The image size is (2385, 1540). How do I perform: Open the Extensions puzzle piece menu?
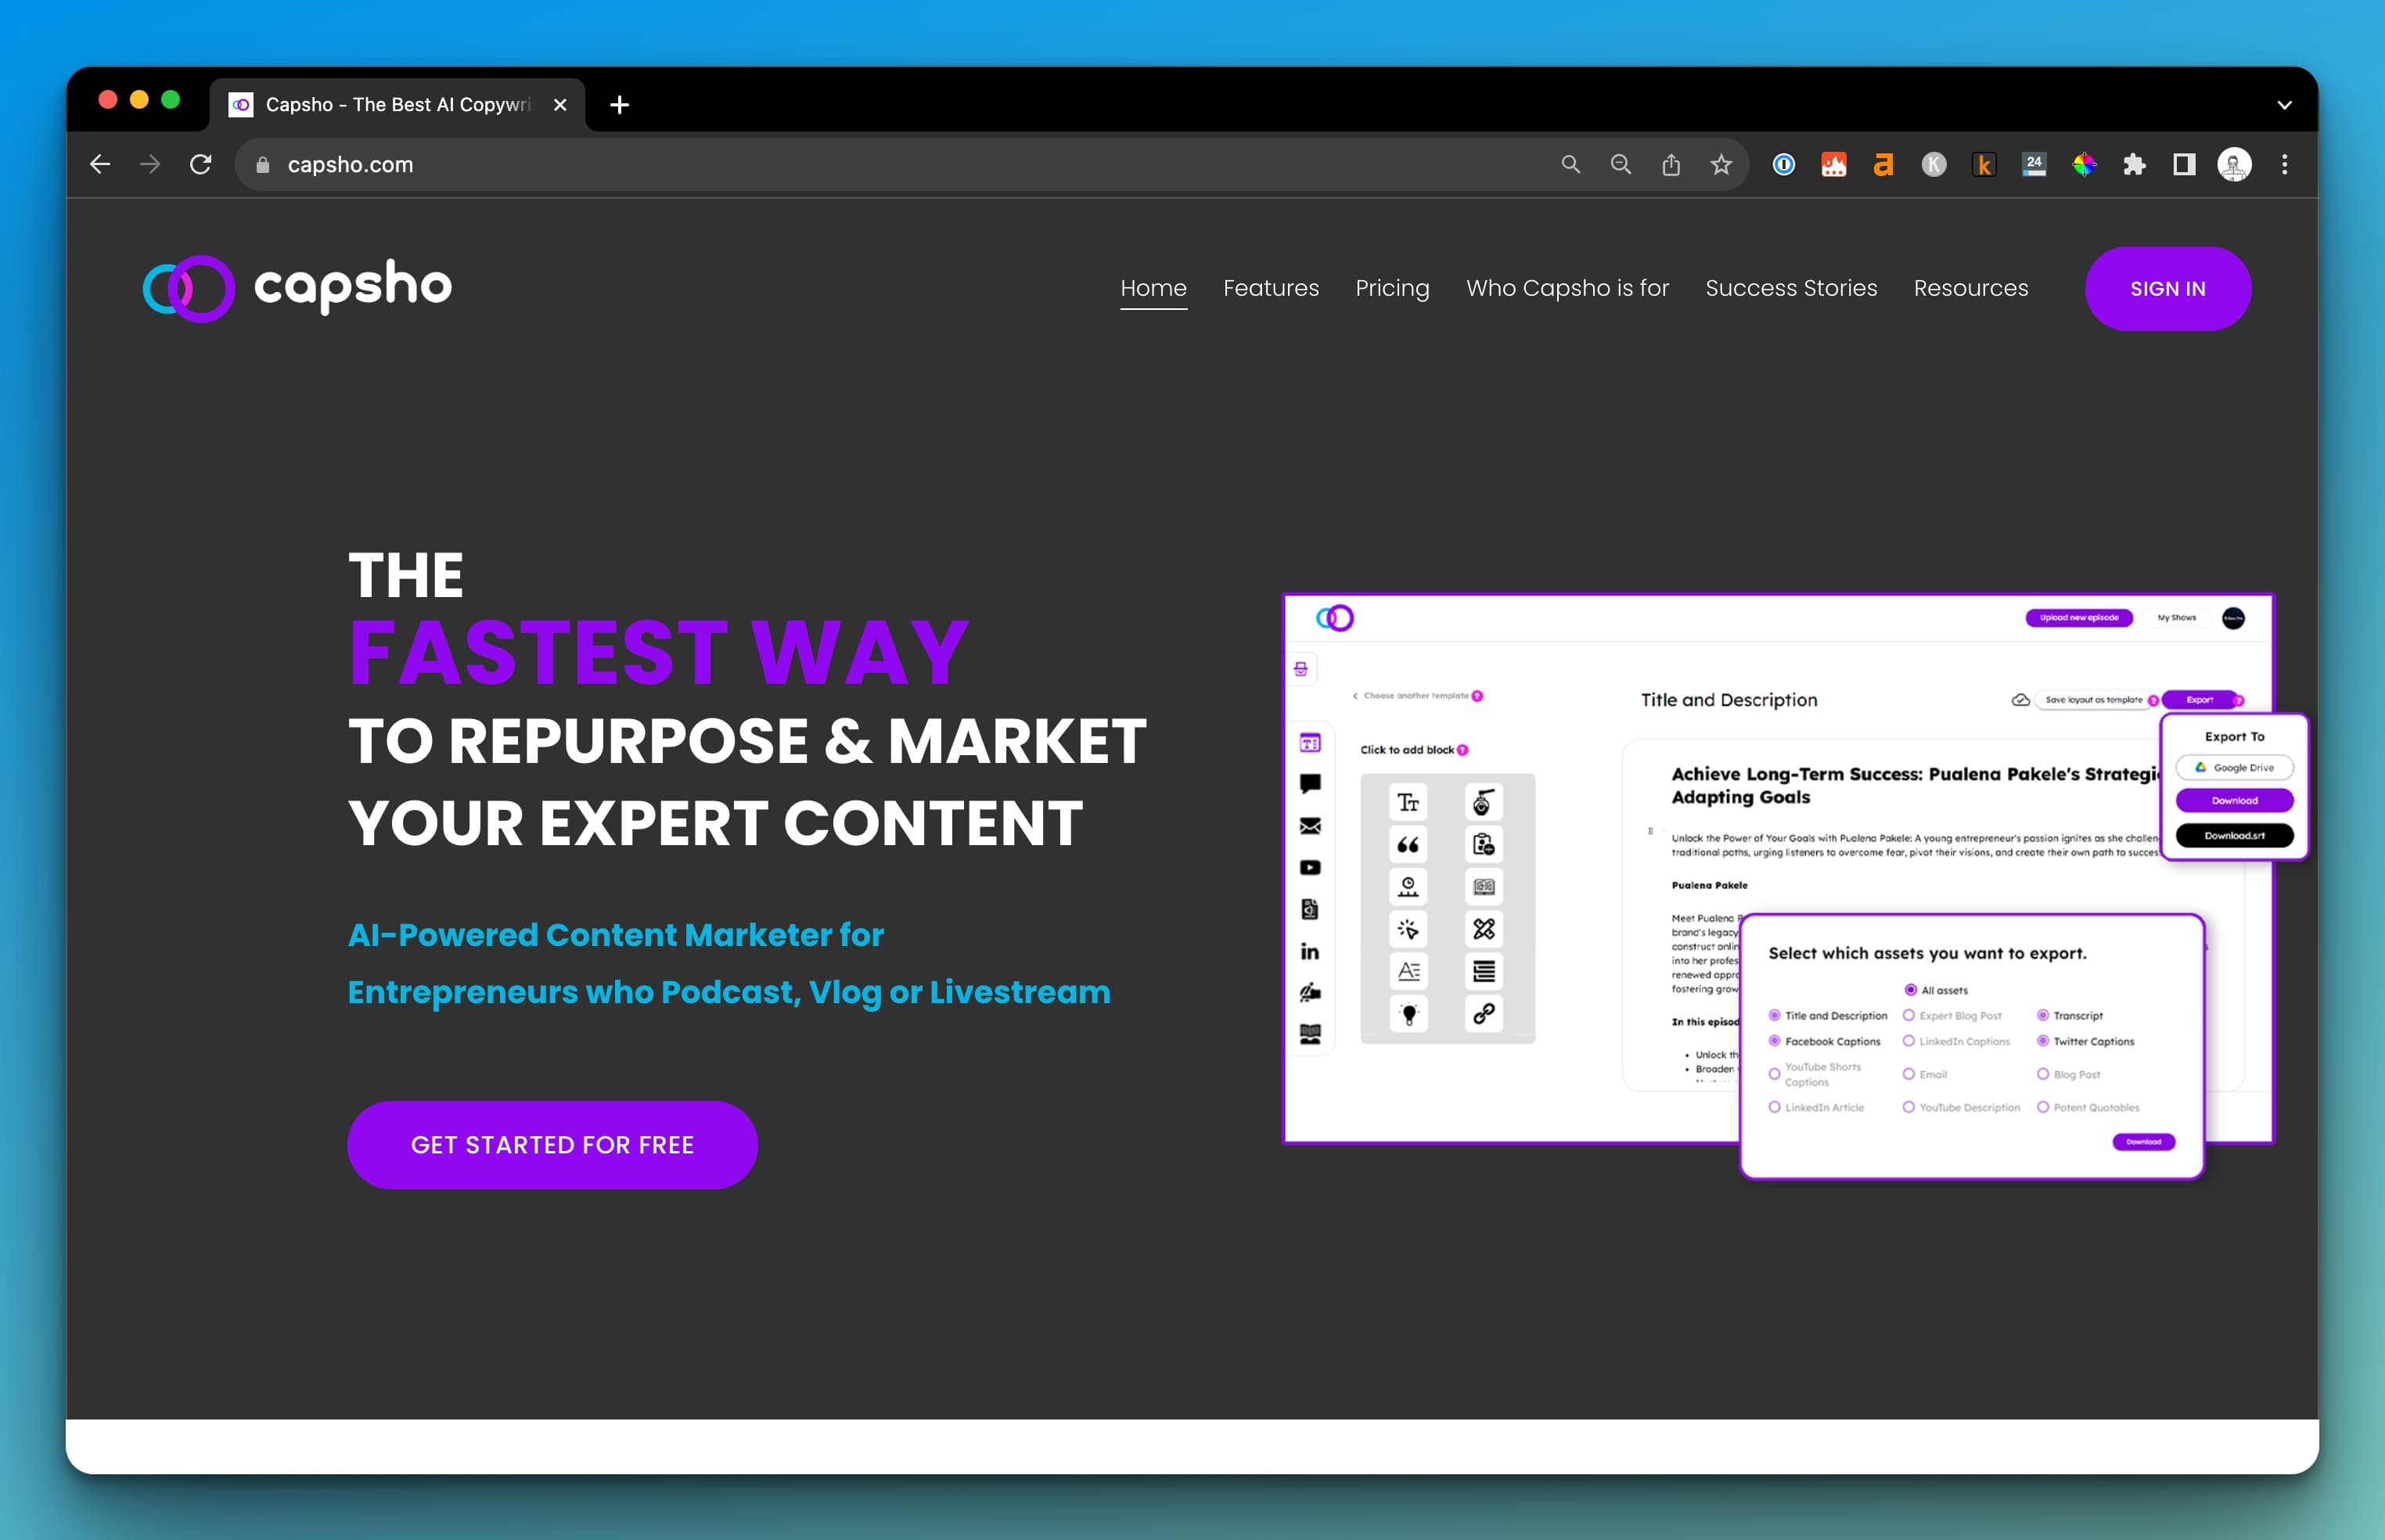(x=2134, y=165)
